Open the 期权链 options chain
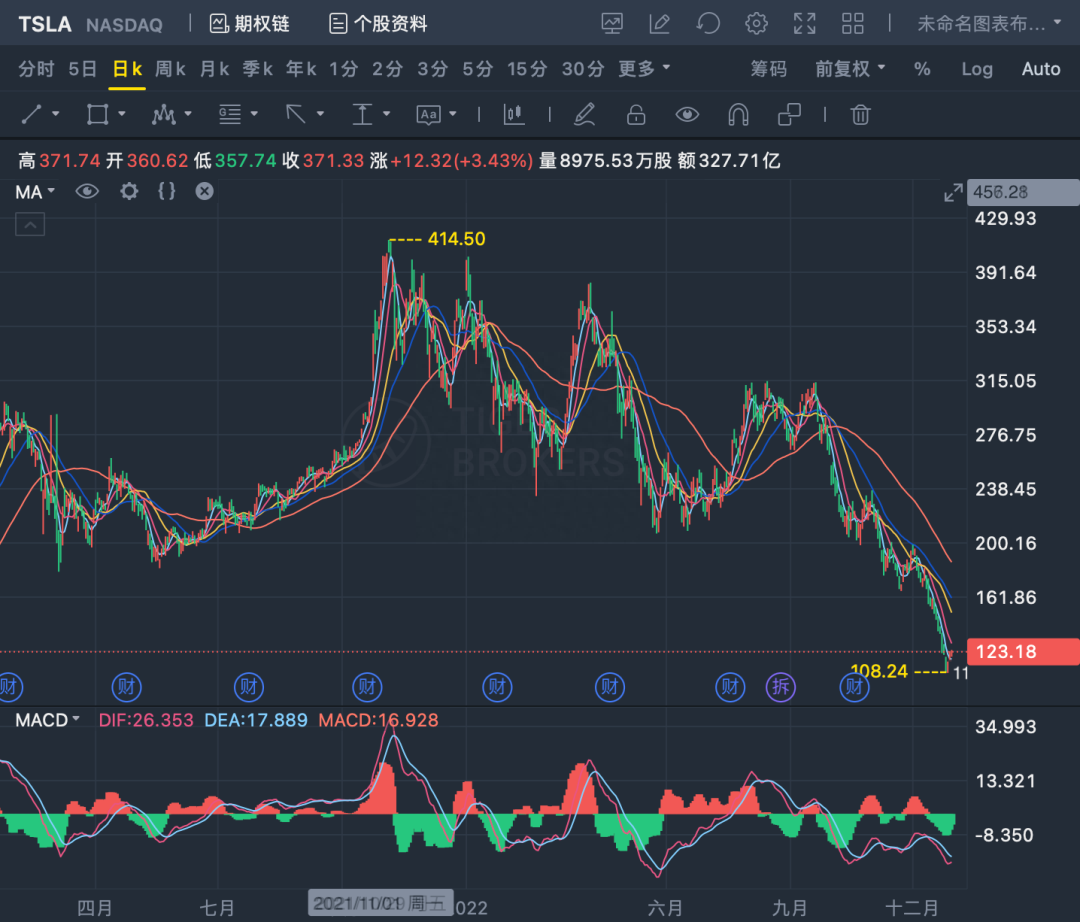This screenshot has width=1080, height=922. pyautogui.click(x=249, y=24)
